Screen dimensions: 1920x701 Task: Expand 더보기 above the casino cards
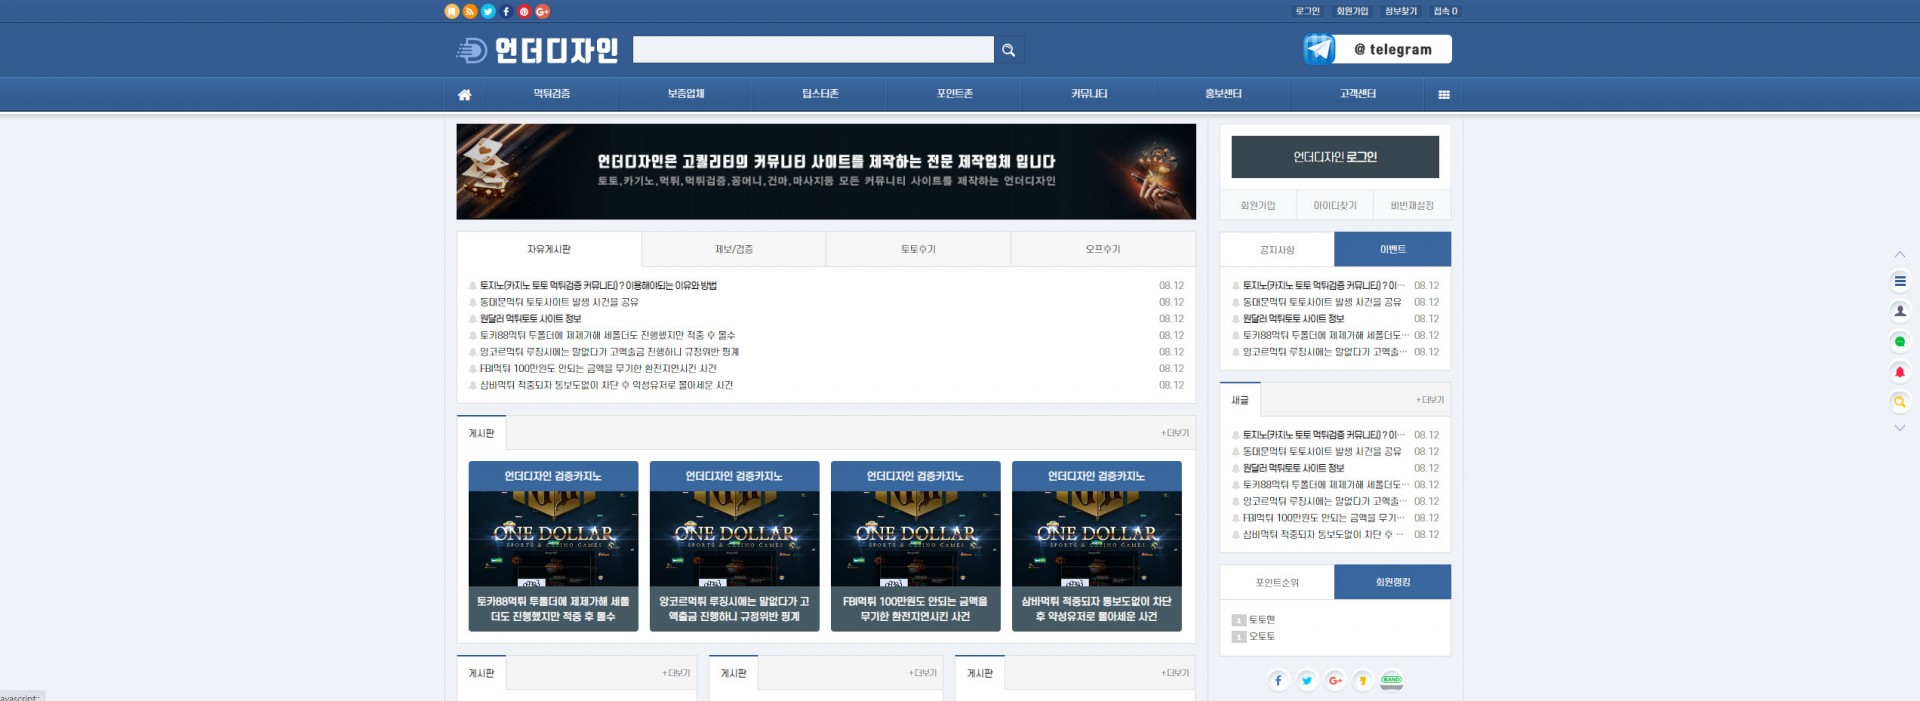point(1175,433)
